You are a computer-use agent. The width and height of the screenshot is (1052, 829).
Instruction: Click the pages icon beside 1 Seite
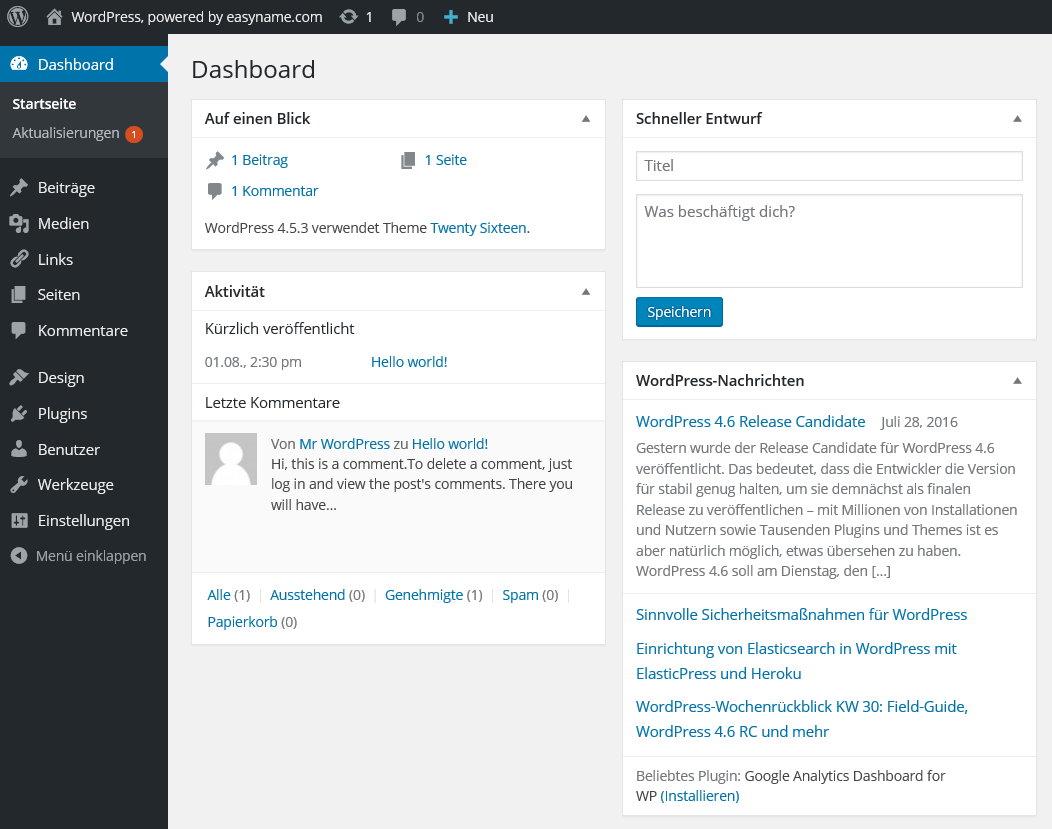408,160
